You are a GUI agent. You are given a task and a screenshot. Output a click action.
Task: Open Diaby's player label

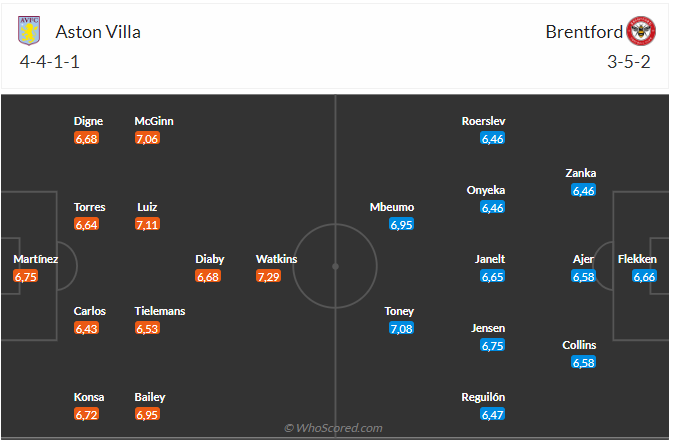click(x=209, y=259)
